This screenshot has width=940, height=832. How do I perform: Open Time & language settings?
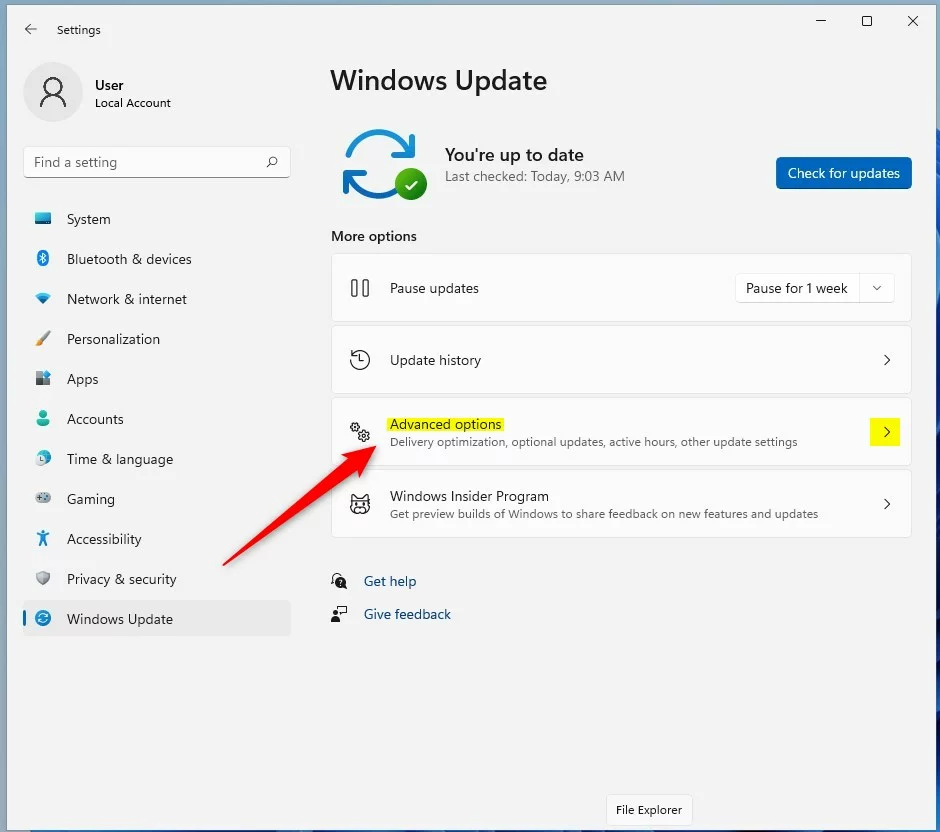157,459
